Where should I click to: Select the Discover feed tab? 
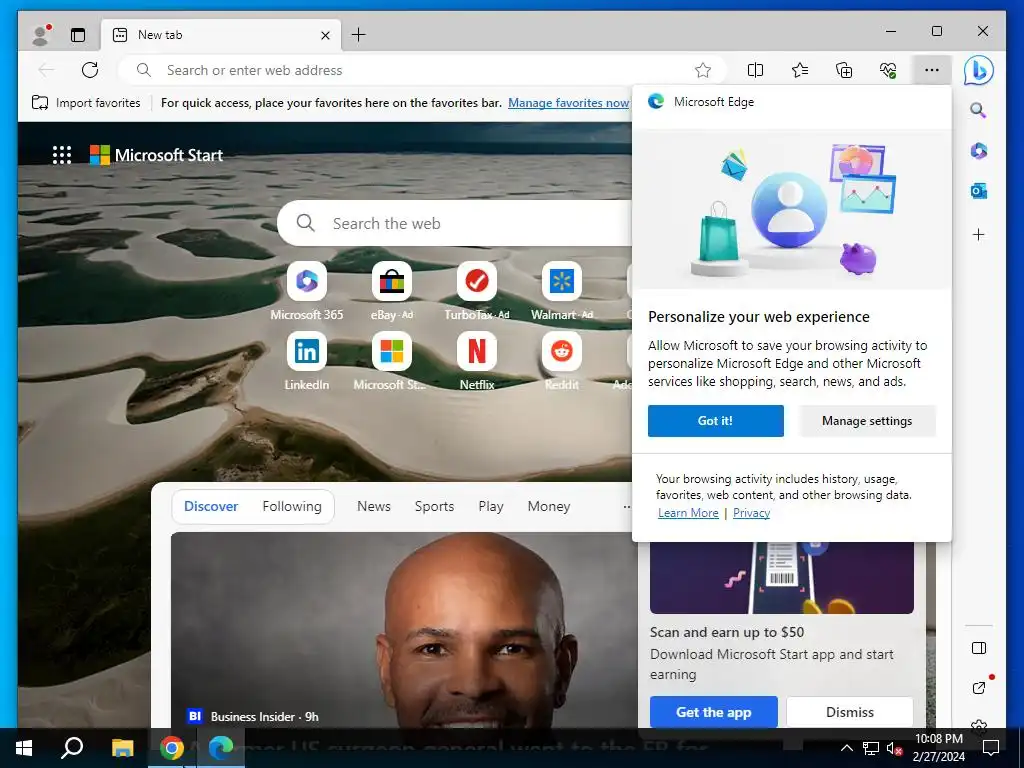[x=211, y=506]
